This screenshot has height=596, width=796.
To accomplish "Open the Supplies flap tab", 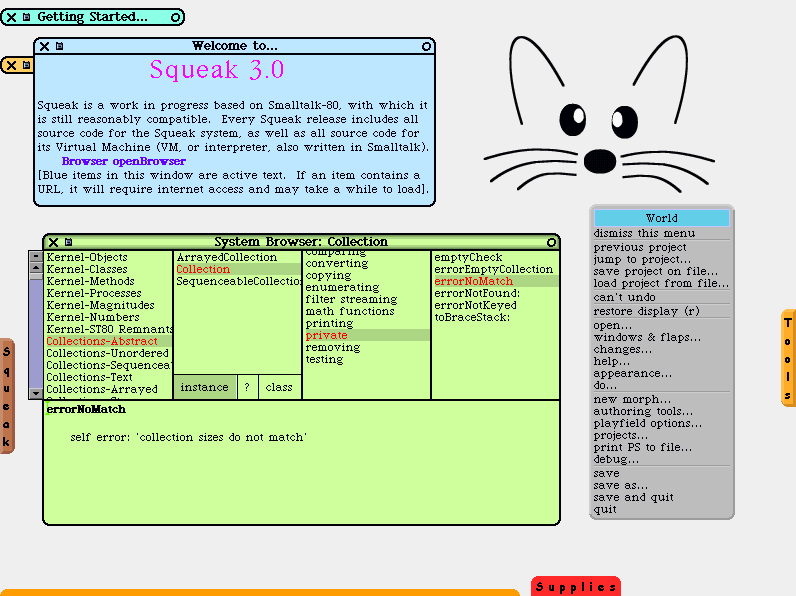I will point(576,586).
